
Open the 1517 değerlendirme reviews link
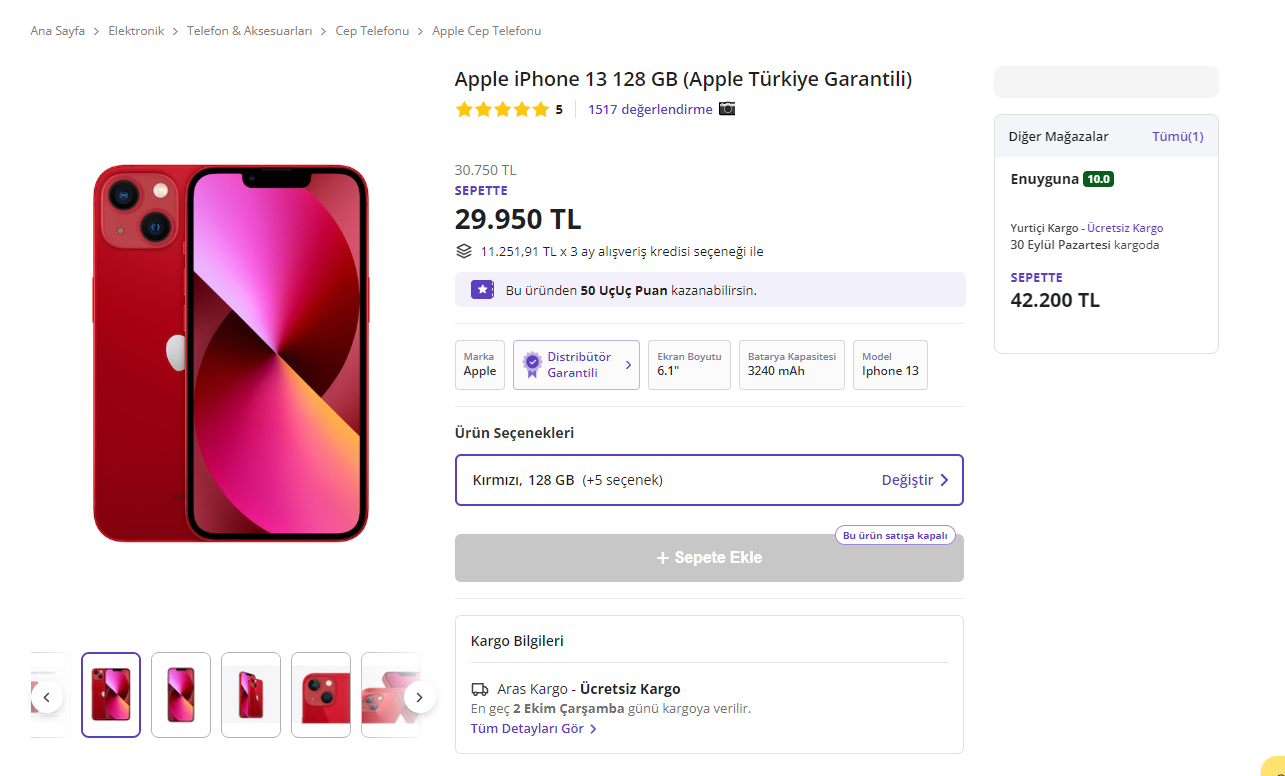click(650, 110)
